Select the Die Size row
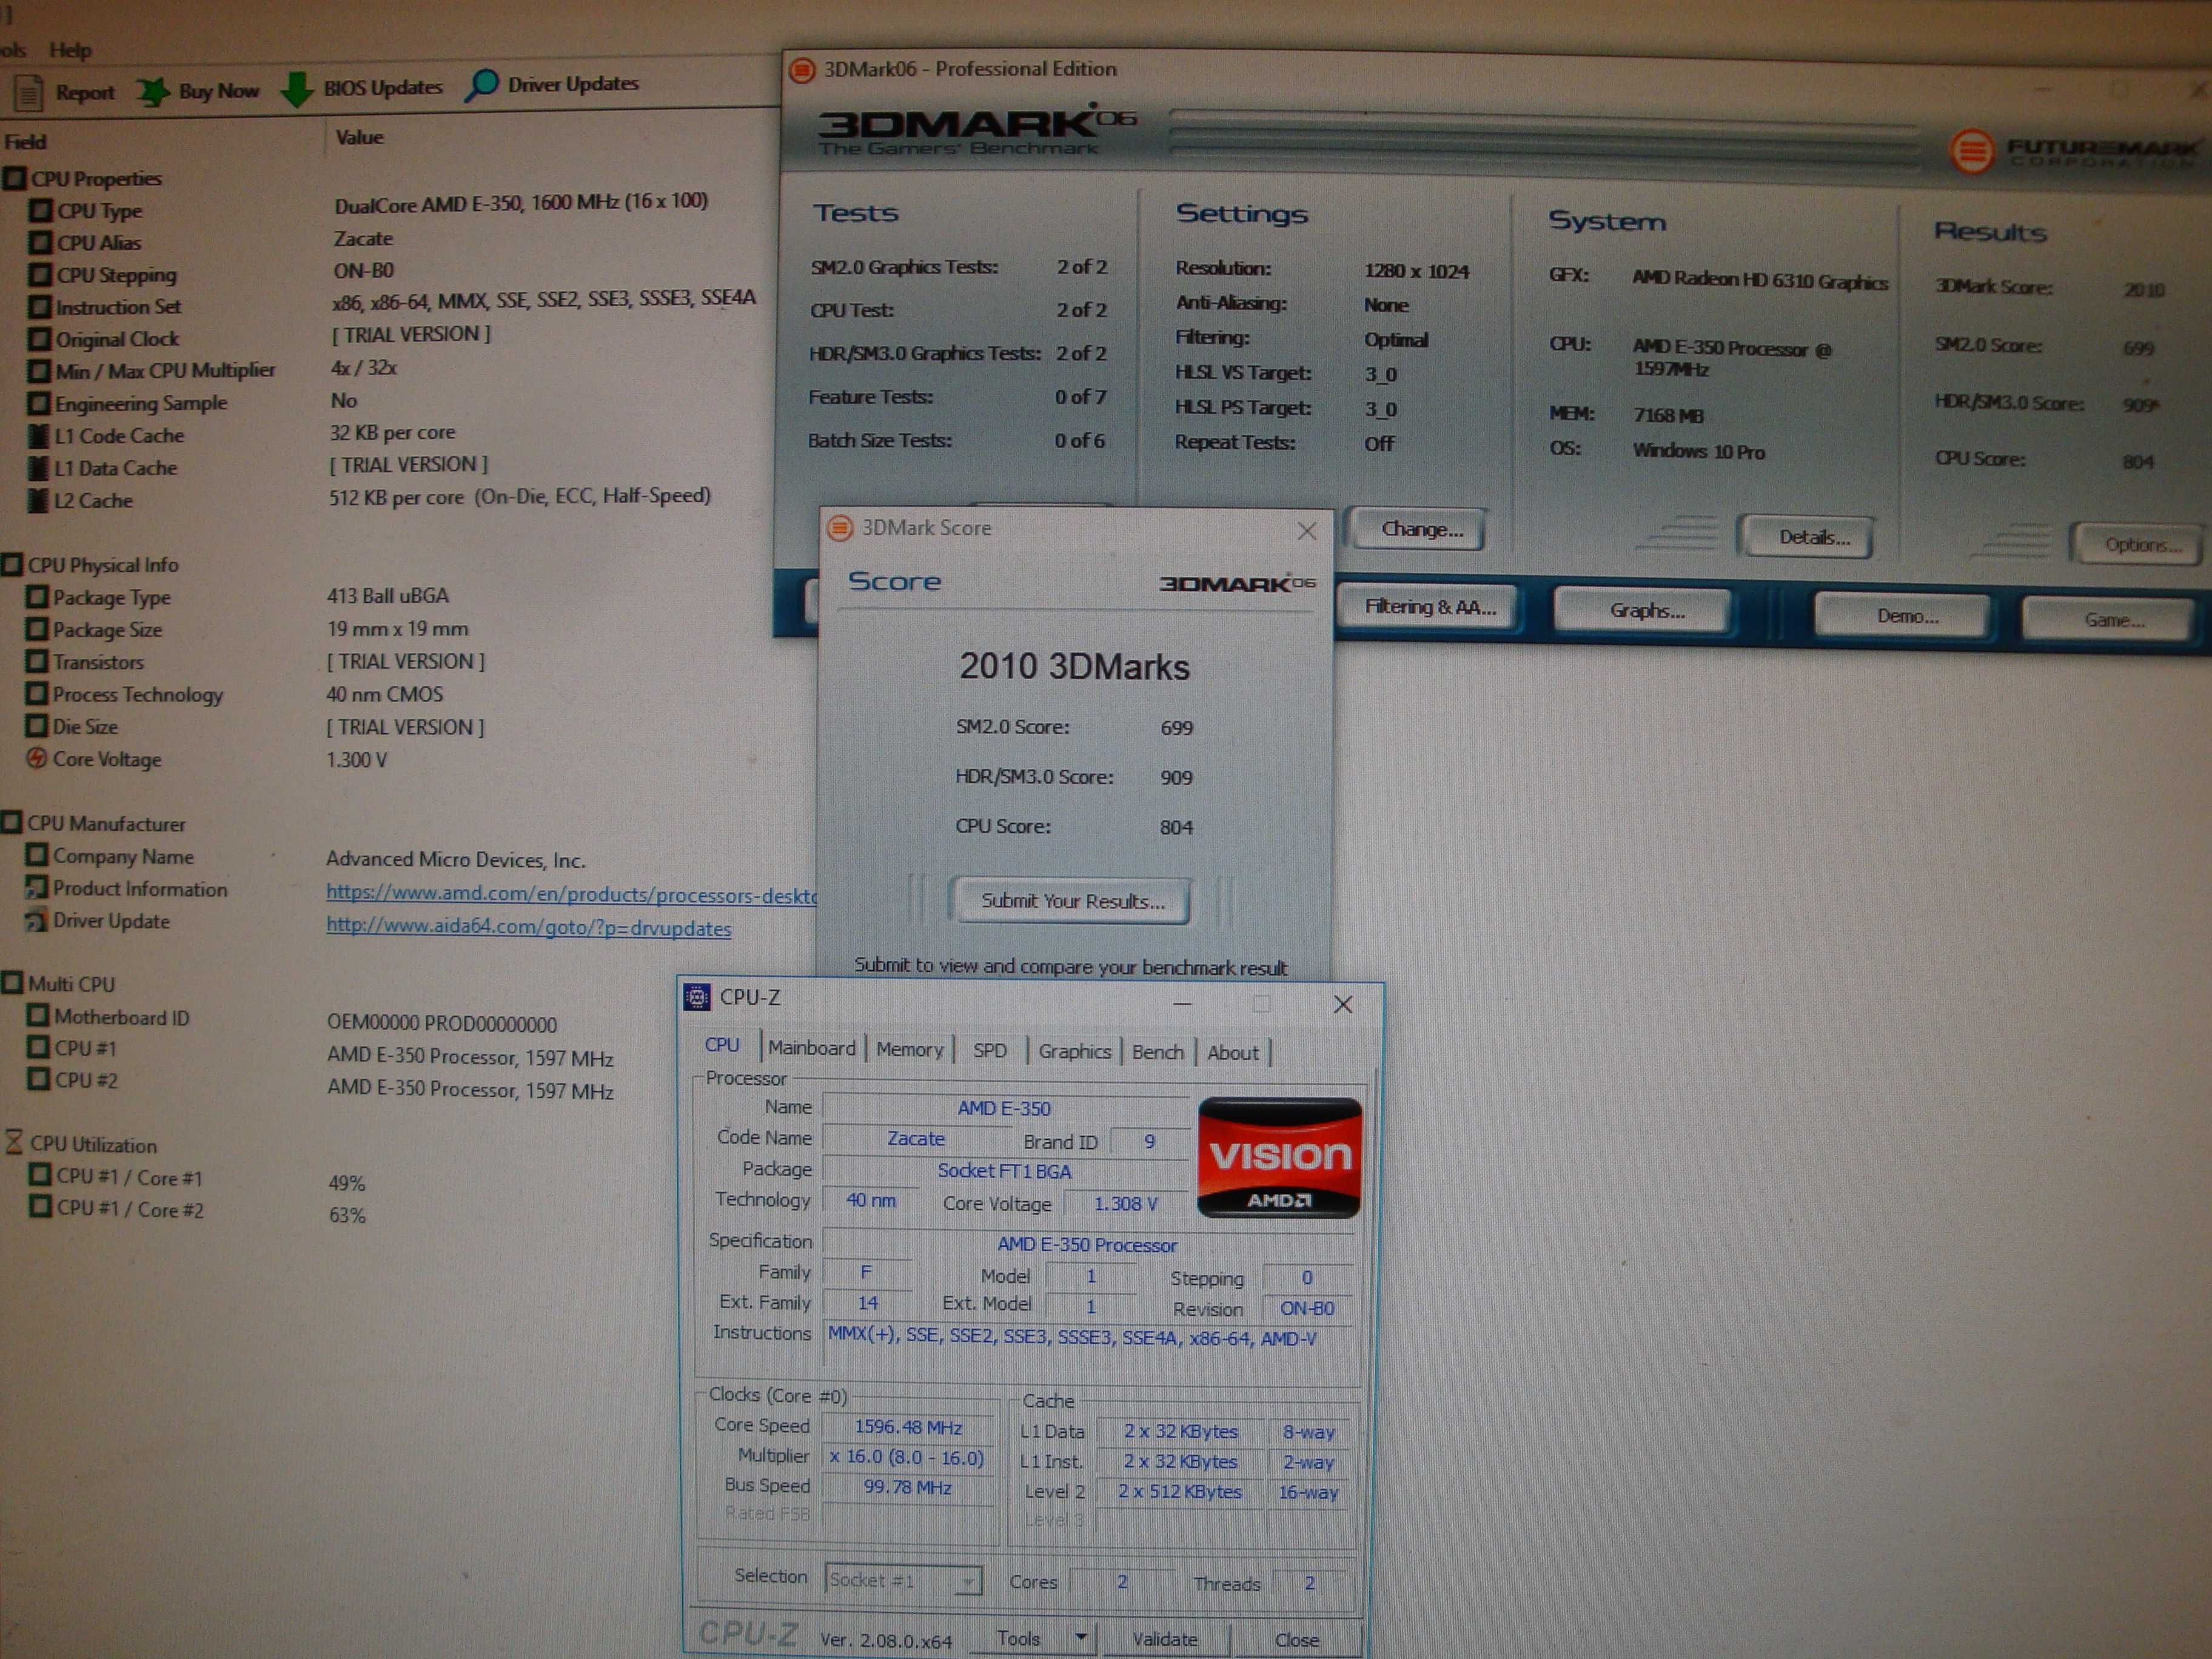This screenshot has height=1659, width=2212. (x=255, y=727)
